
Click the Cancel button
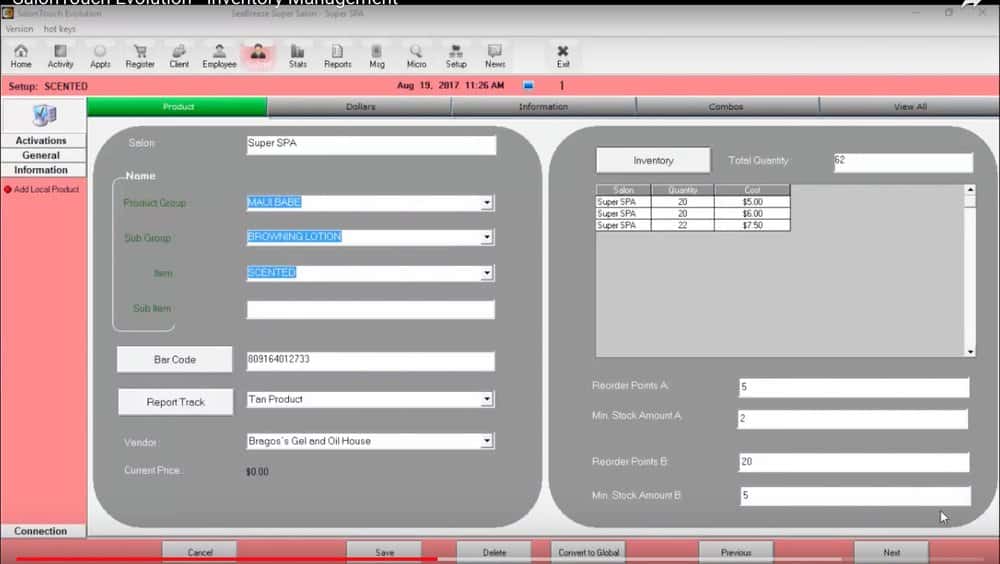tap(200, 553)
